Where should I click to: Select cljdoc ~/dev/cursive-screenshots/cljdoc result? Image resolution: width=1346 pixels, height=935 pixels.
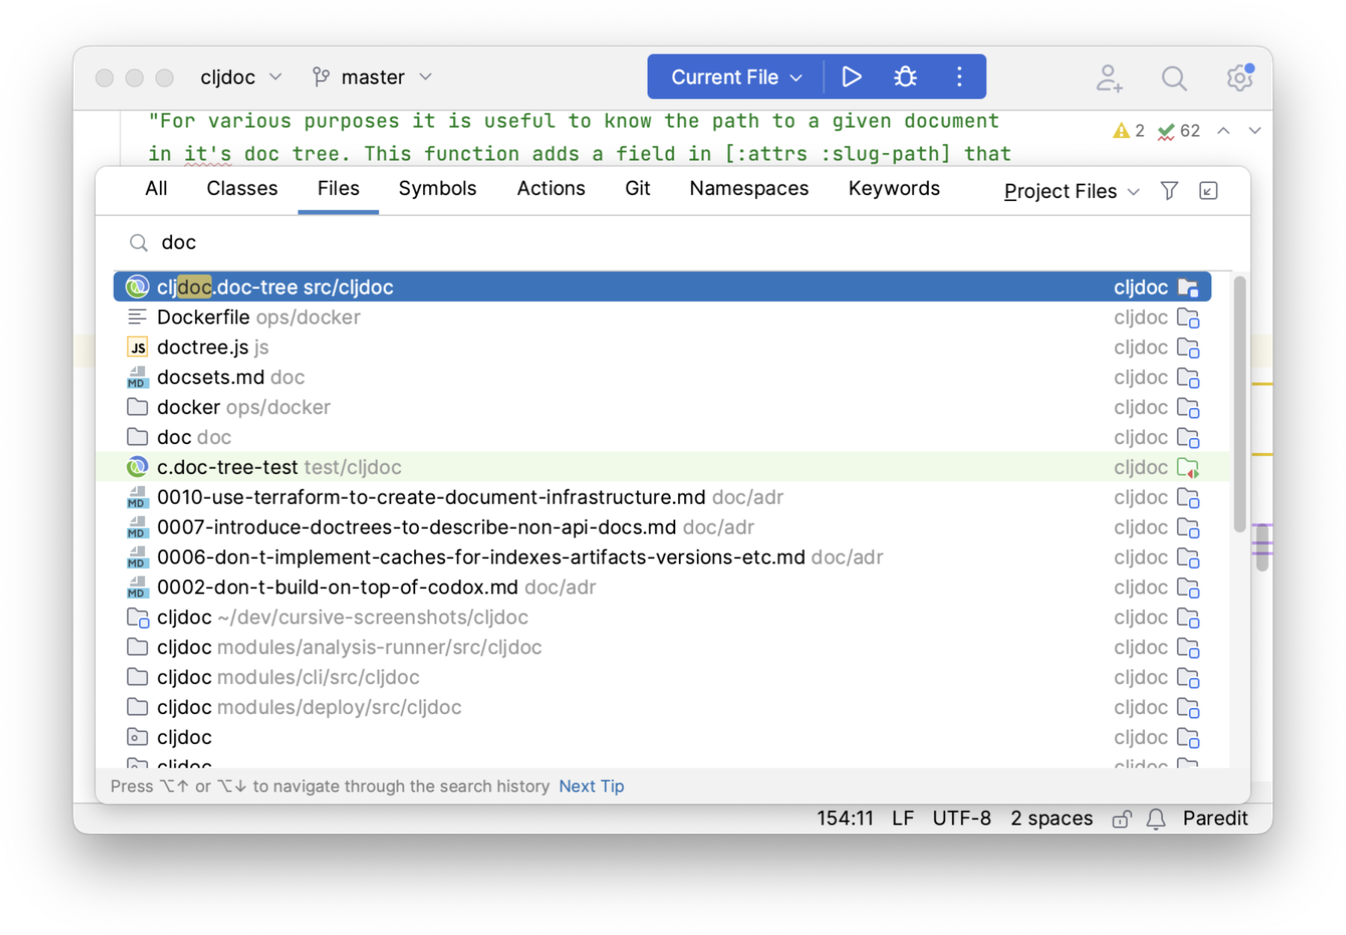tap(662, 617)
